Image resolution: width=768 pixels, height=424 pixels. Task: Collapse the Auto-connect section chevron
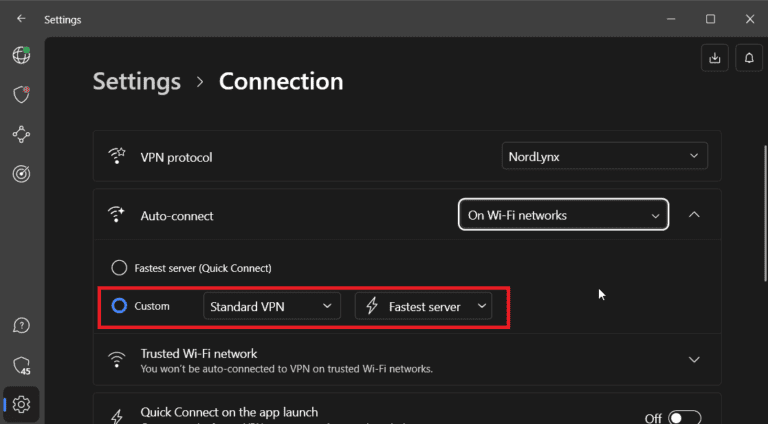695,215
